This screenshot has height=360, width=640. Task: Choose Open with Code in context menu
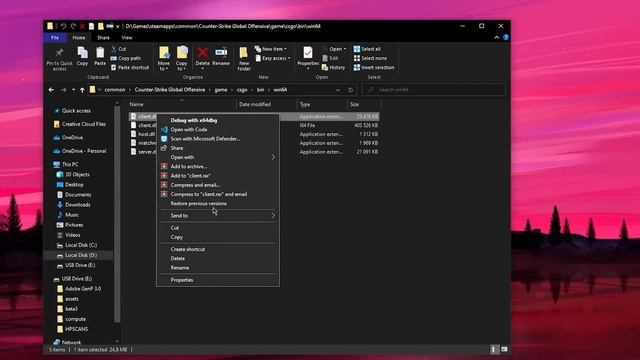tap(218, 129)
